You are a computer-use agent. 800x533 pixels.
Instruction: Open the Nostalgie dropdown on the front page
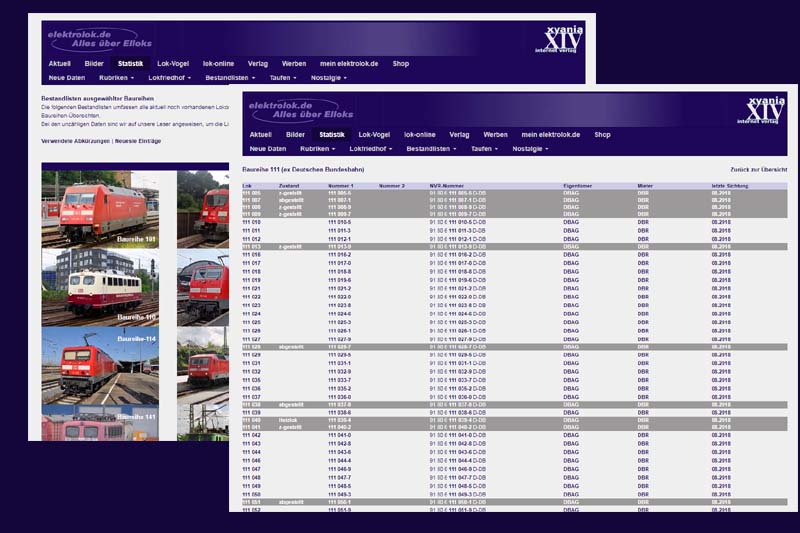point(529,148)
